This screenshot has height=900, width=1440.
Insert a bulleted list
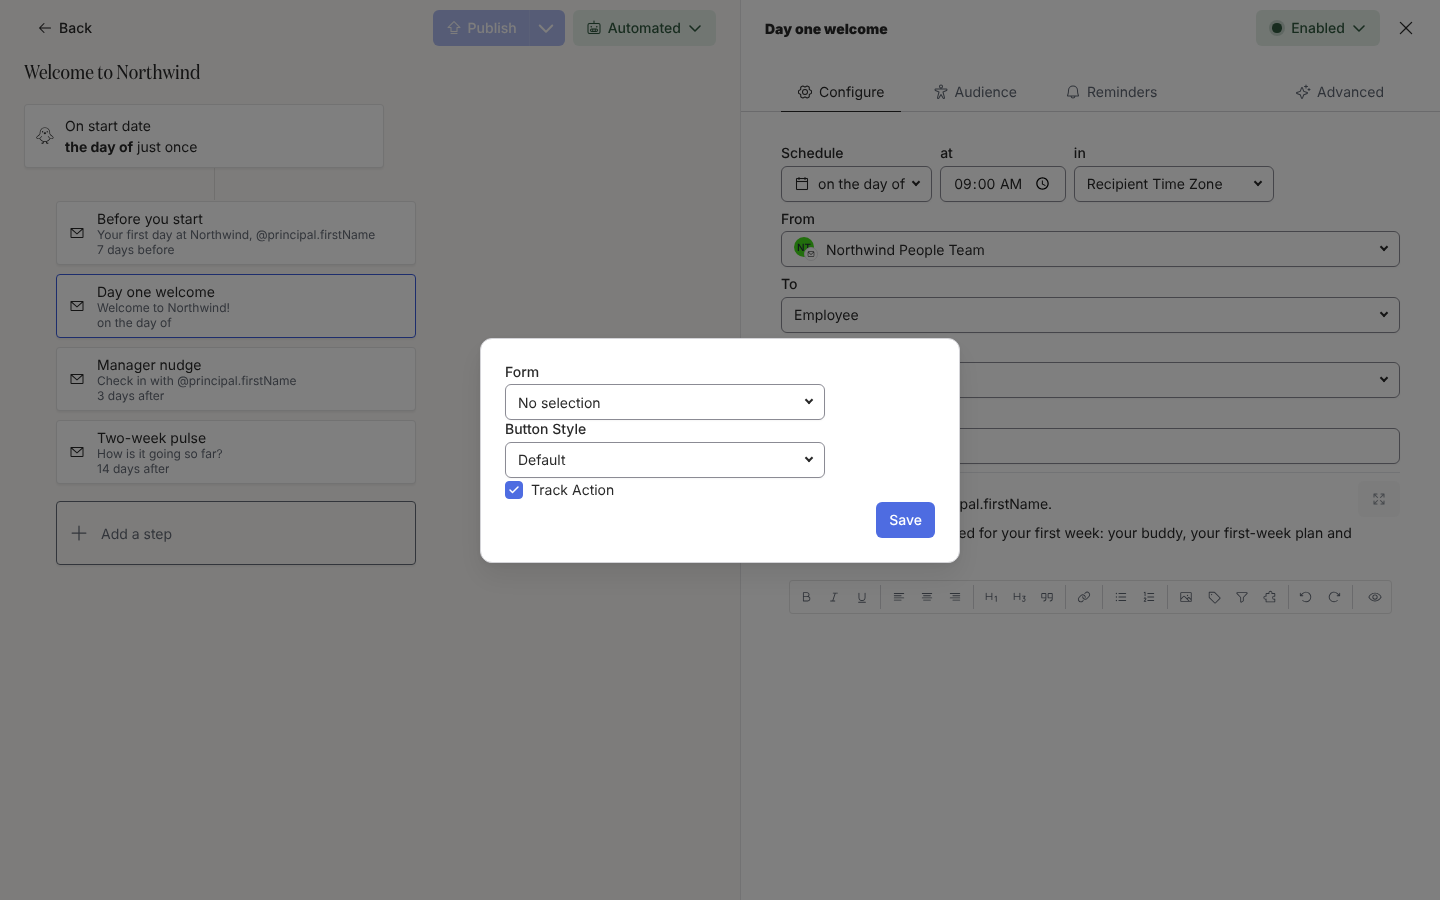pos(1121,597)
